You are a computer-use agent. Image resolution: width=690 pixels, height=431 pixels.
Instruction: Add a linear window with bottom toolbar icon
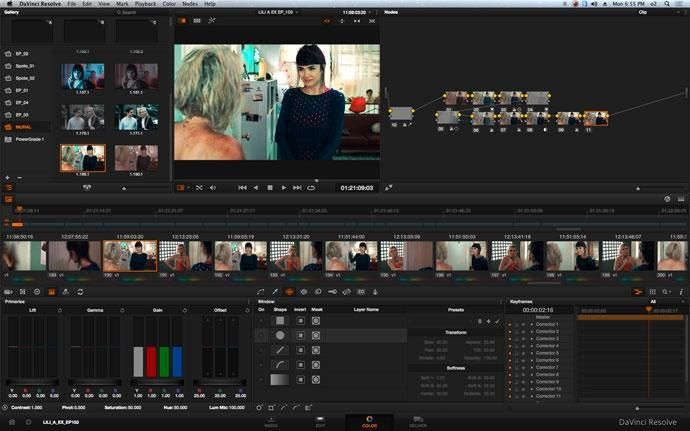coord(272,408)
